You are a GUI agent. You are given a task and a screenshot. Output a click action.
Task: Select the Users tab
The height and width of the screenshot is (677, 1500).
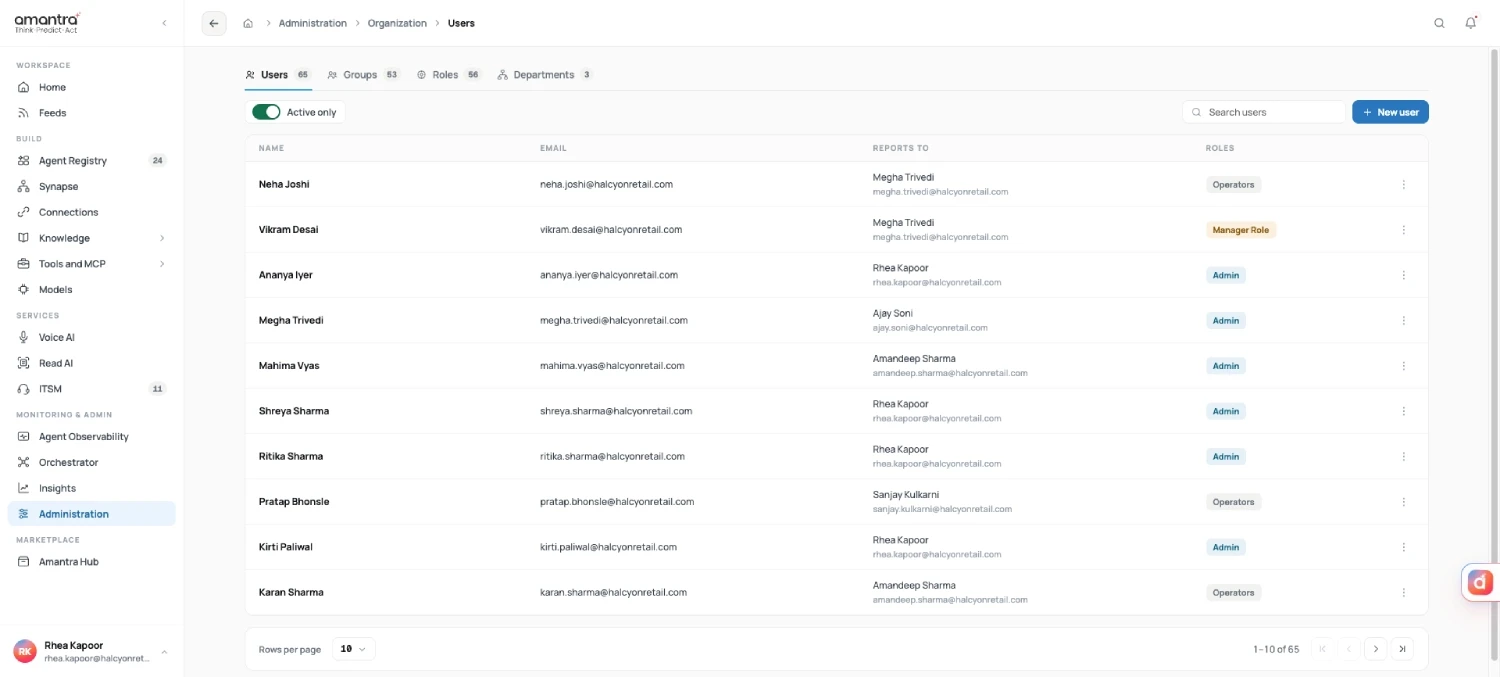pyautogui.click(x=278, y=75)
